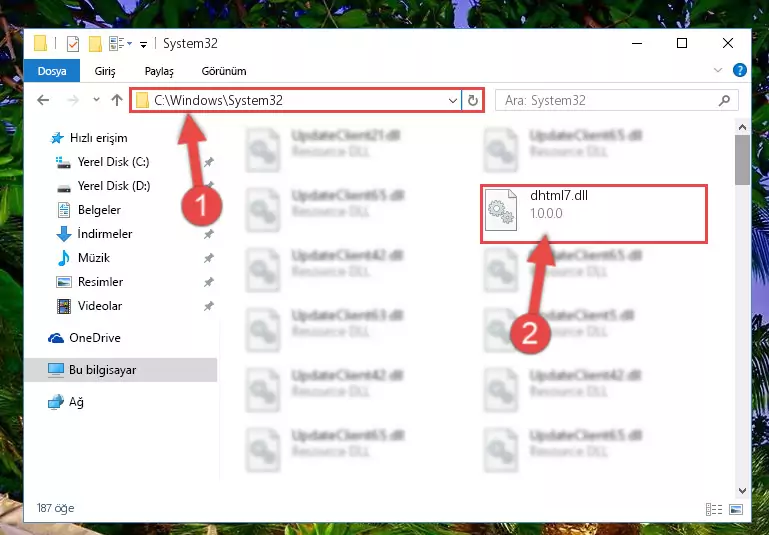769x535 pixels.
Task: Open the Görünüm ribbon tab
Action: point(224,71)
